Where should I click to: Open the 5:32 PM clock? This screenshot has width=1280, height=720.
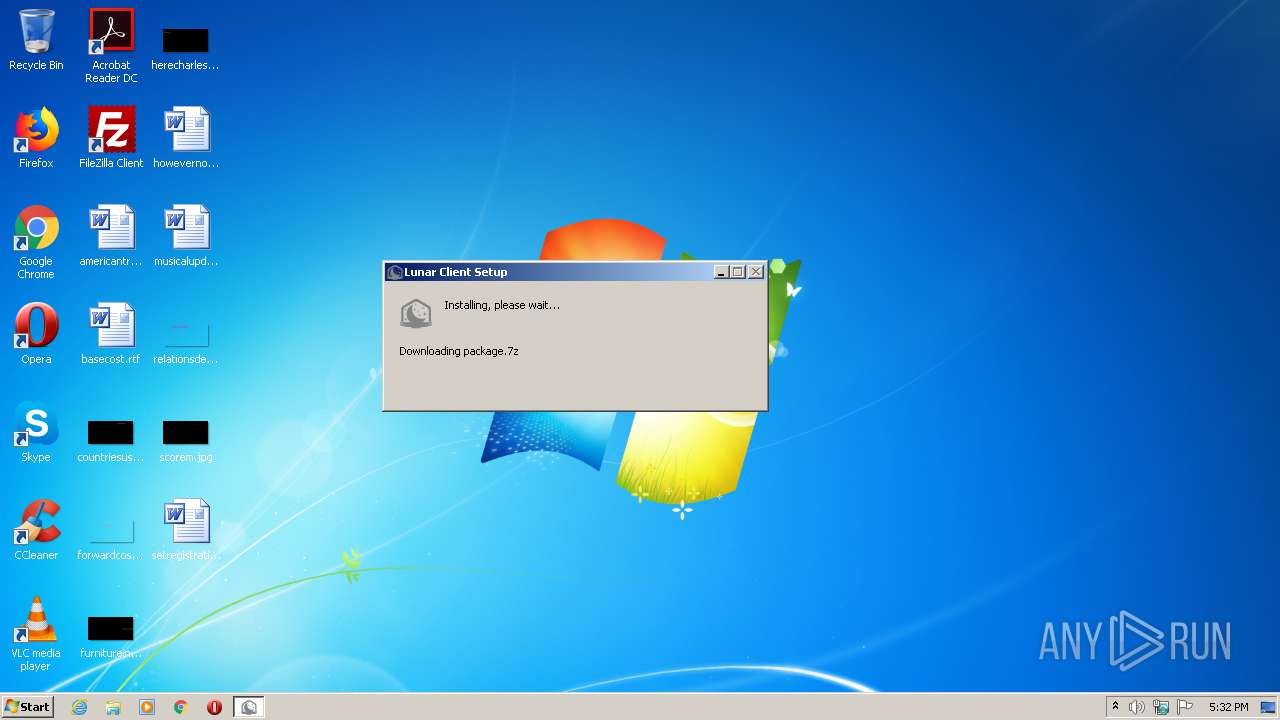1228,707
